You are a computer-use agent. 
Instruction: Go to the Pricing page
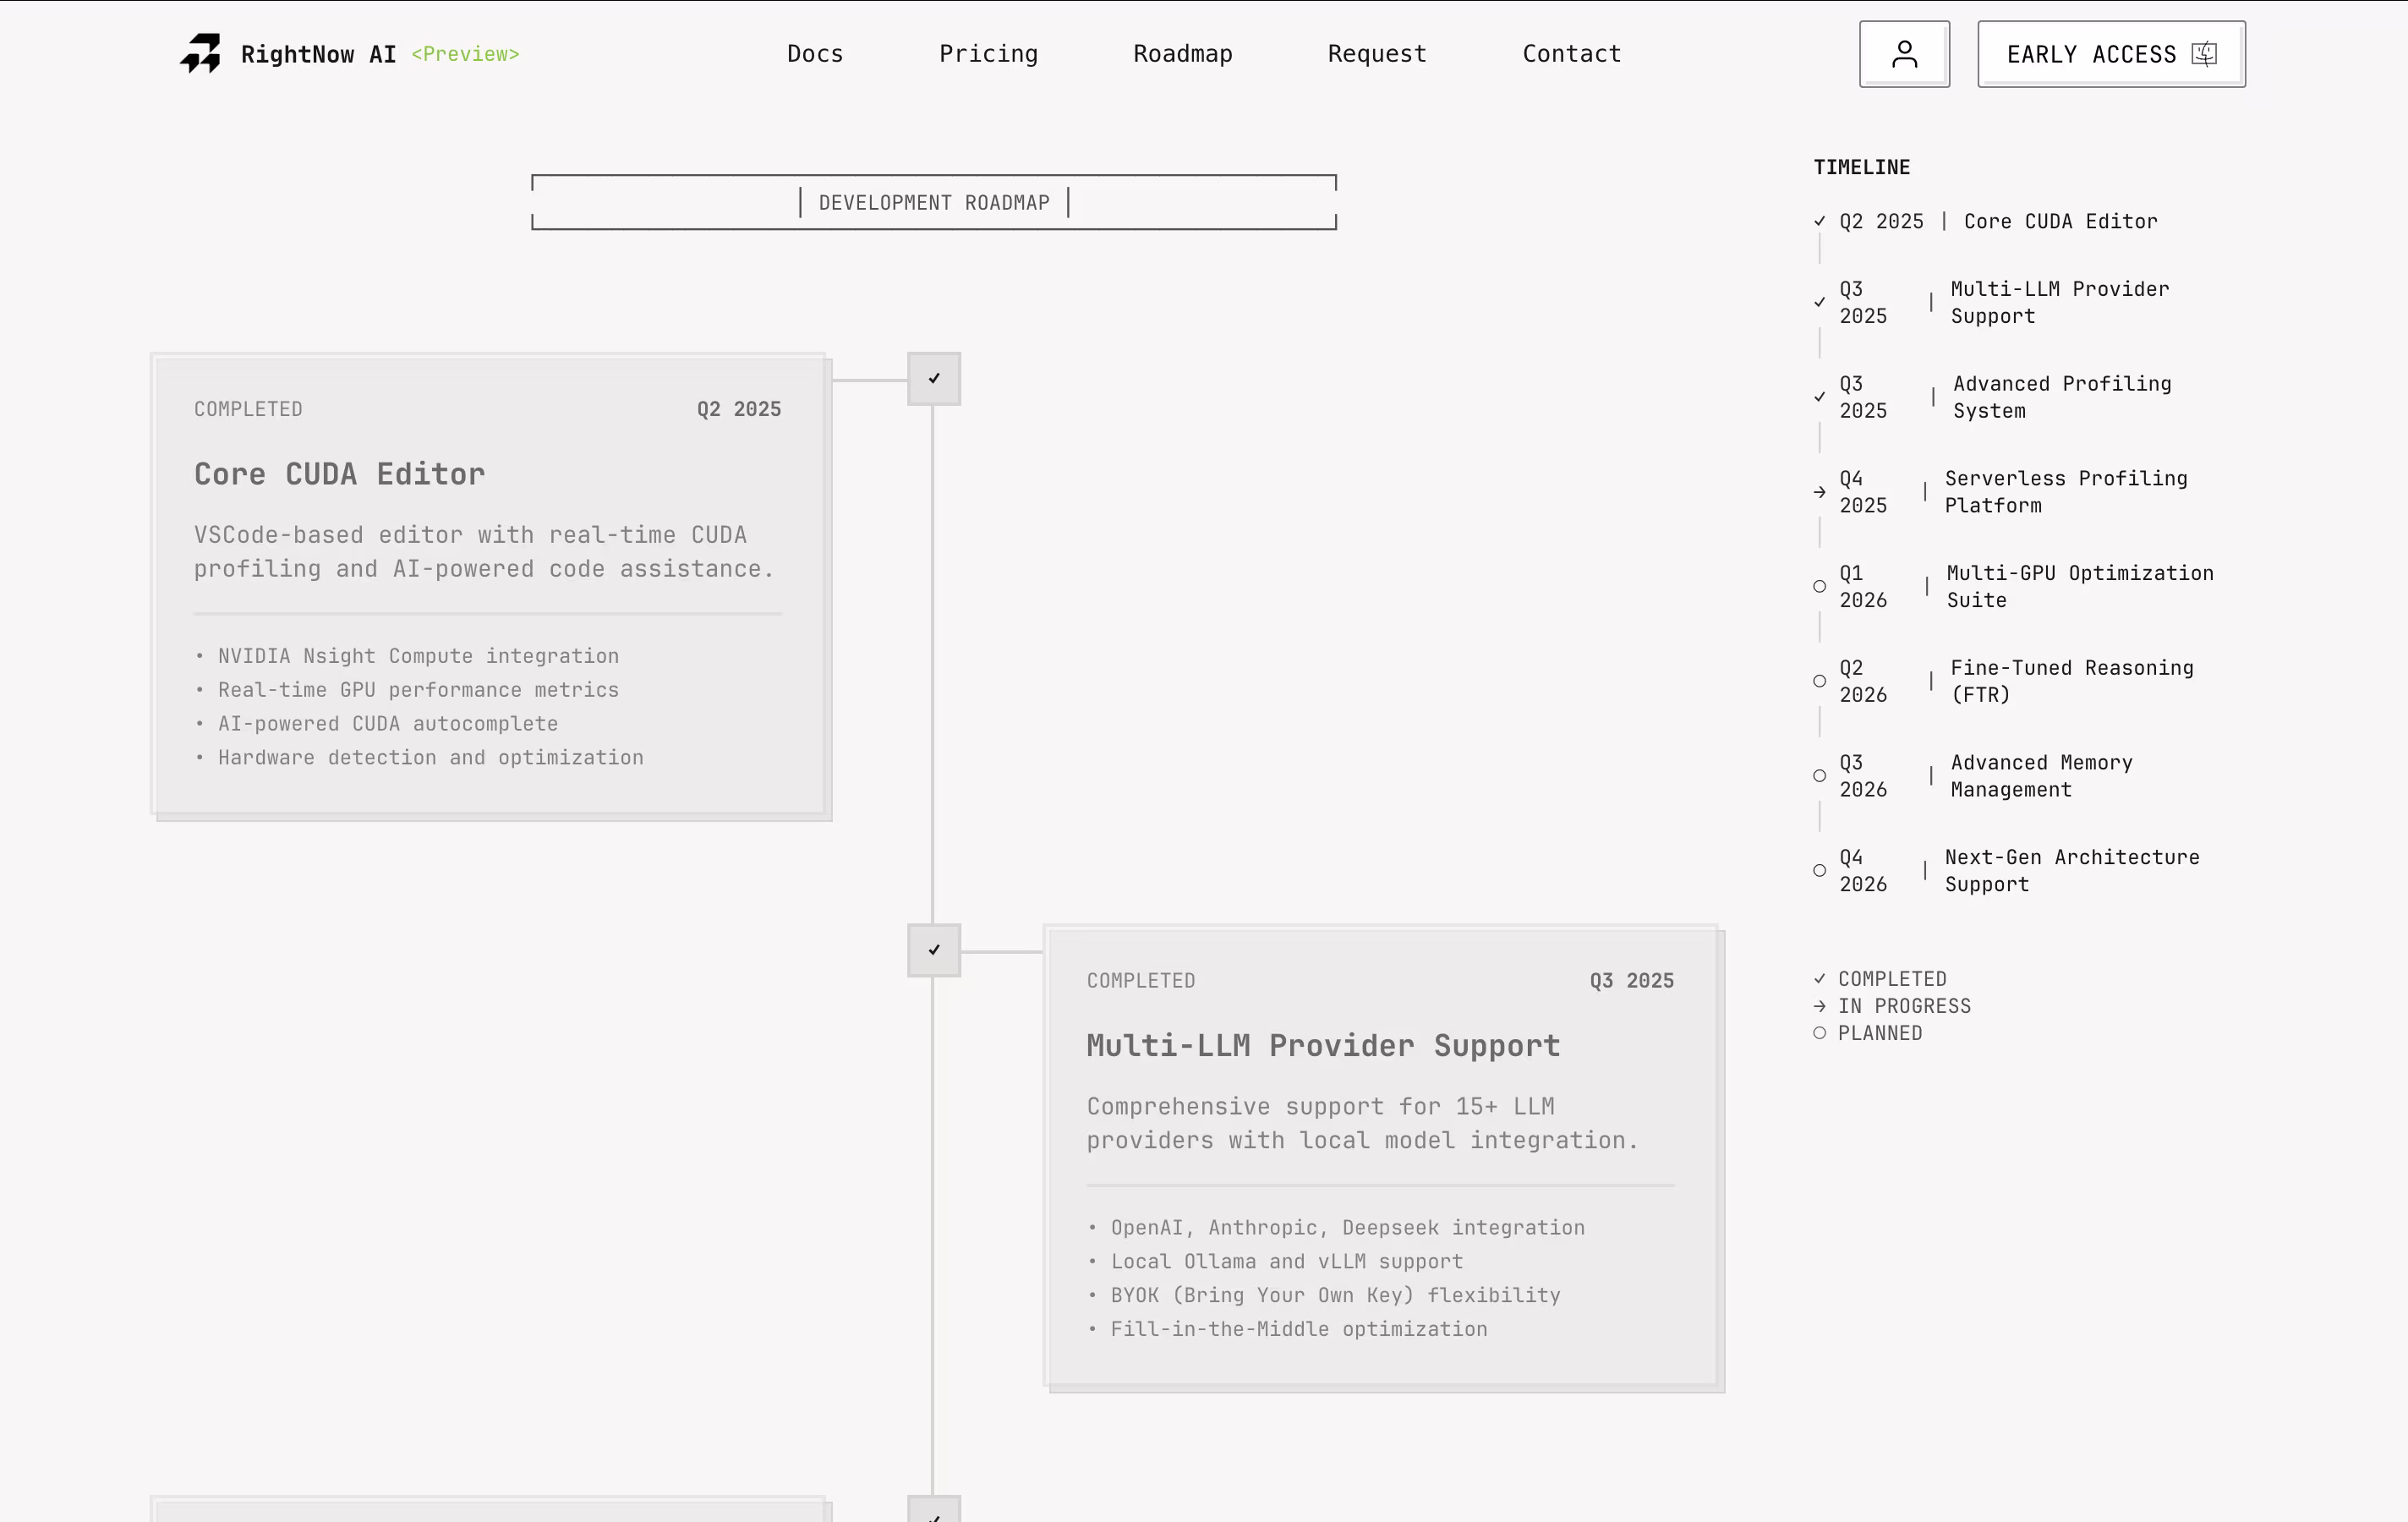click(x=988, y=54)
